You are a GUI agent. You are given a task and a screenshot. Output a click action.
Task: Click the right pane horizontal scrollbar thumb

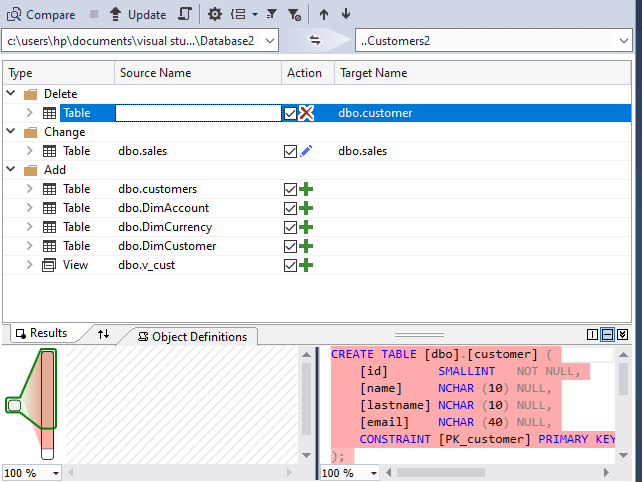(441, 473)
